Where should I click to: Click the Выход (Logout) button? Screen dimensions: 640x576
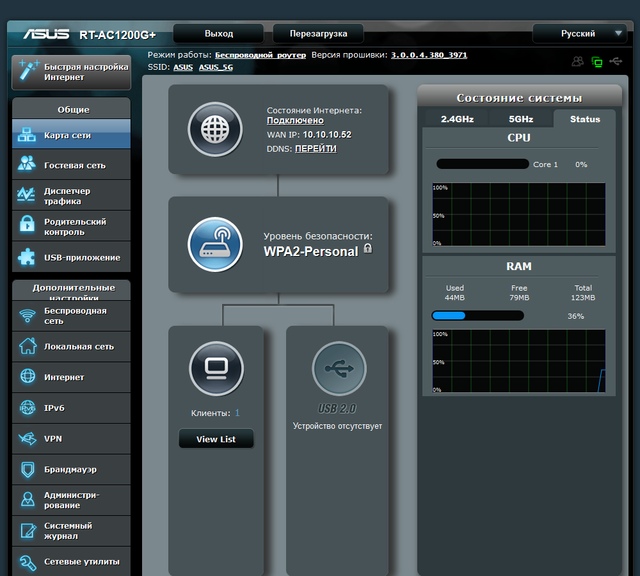[x=218, y=33]
